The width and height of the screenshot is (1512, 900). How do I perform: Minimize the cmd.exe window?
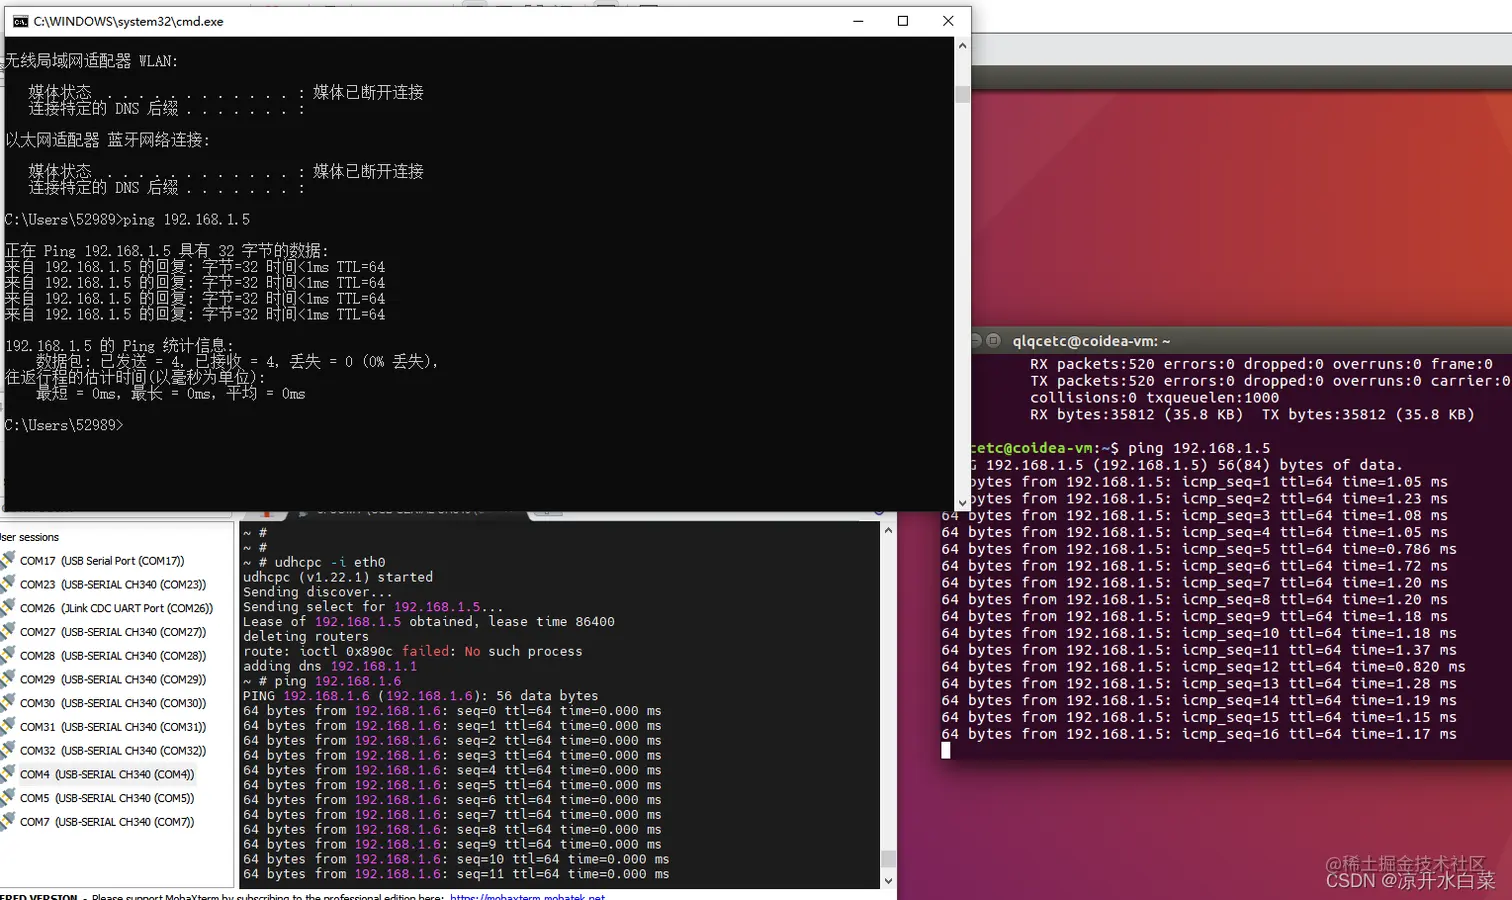coord(858,21)
